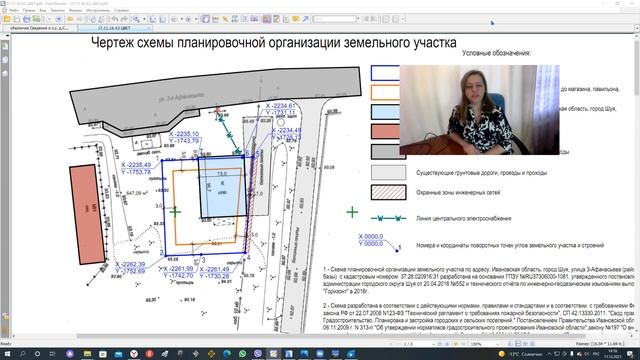Expand the Zoom Out dropdown arrow

coord(182,19)
